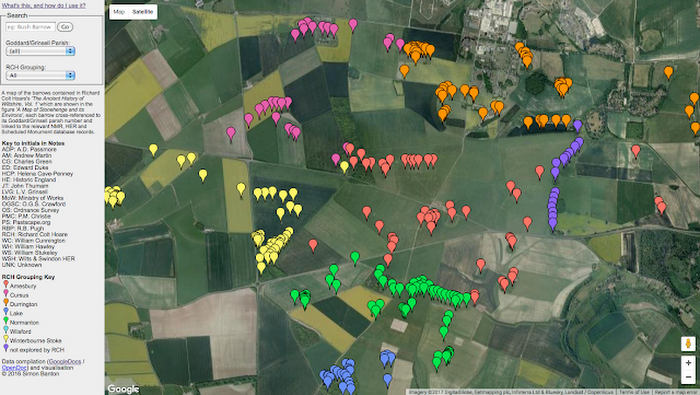Open the OpenDoc data compilation link

[x=14, y=368]
